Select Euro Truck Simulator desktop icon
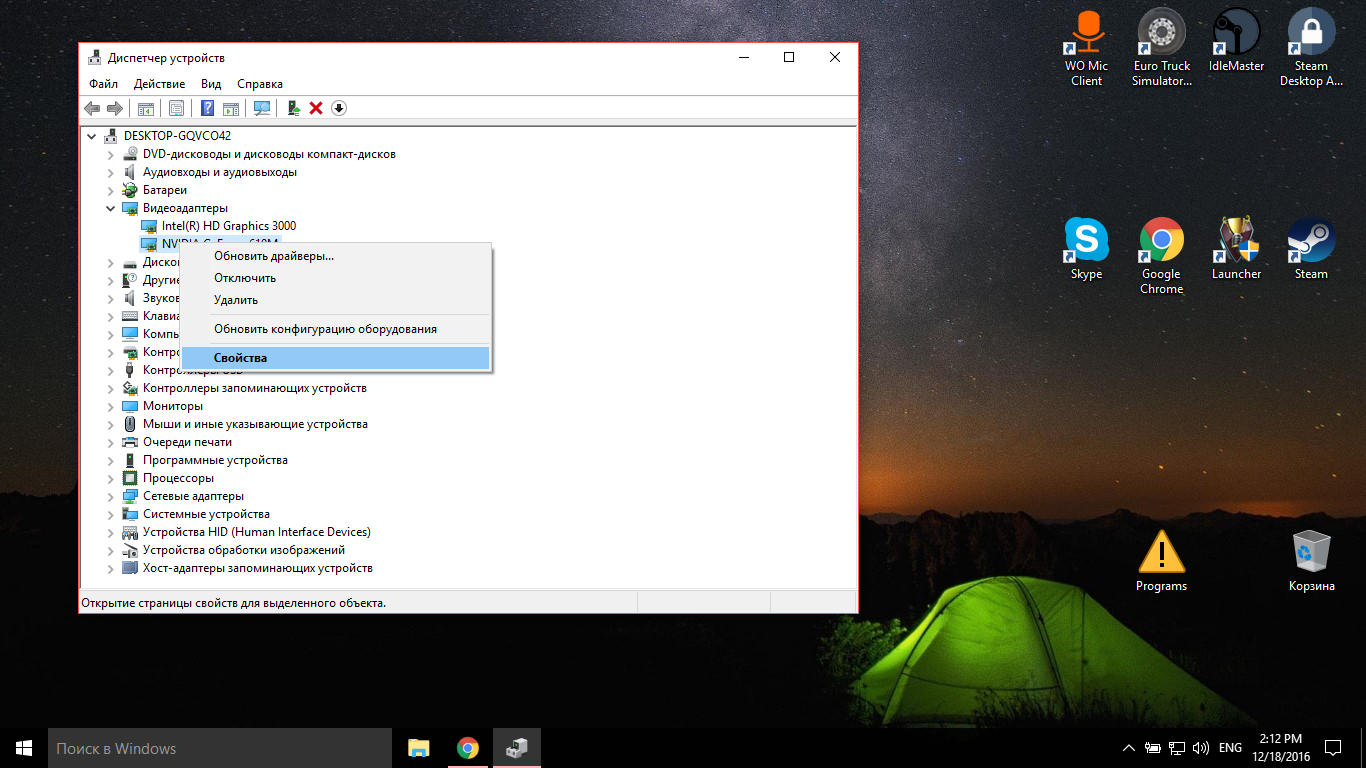The width and height of the screenshot is (1366, 768). [x=1161, y=49]
